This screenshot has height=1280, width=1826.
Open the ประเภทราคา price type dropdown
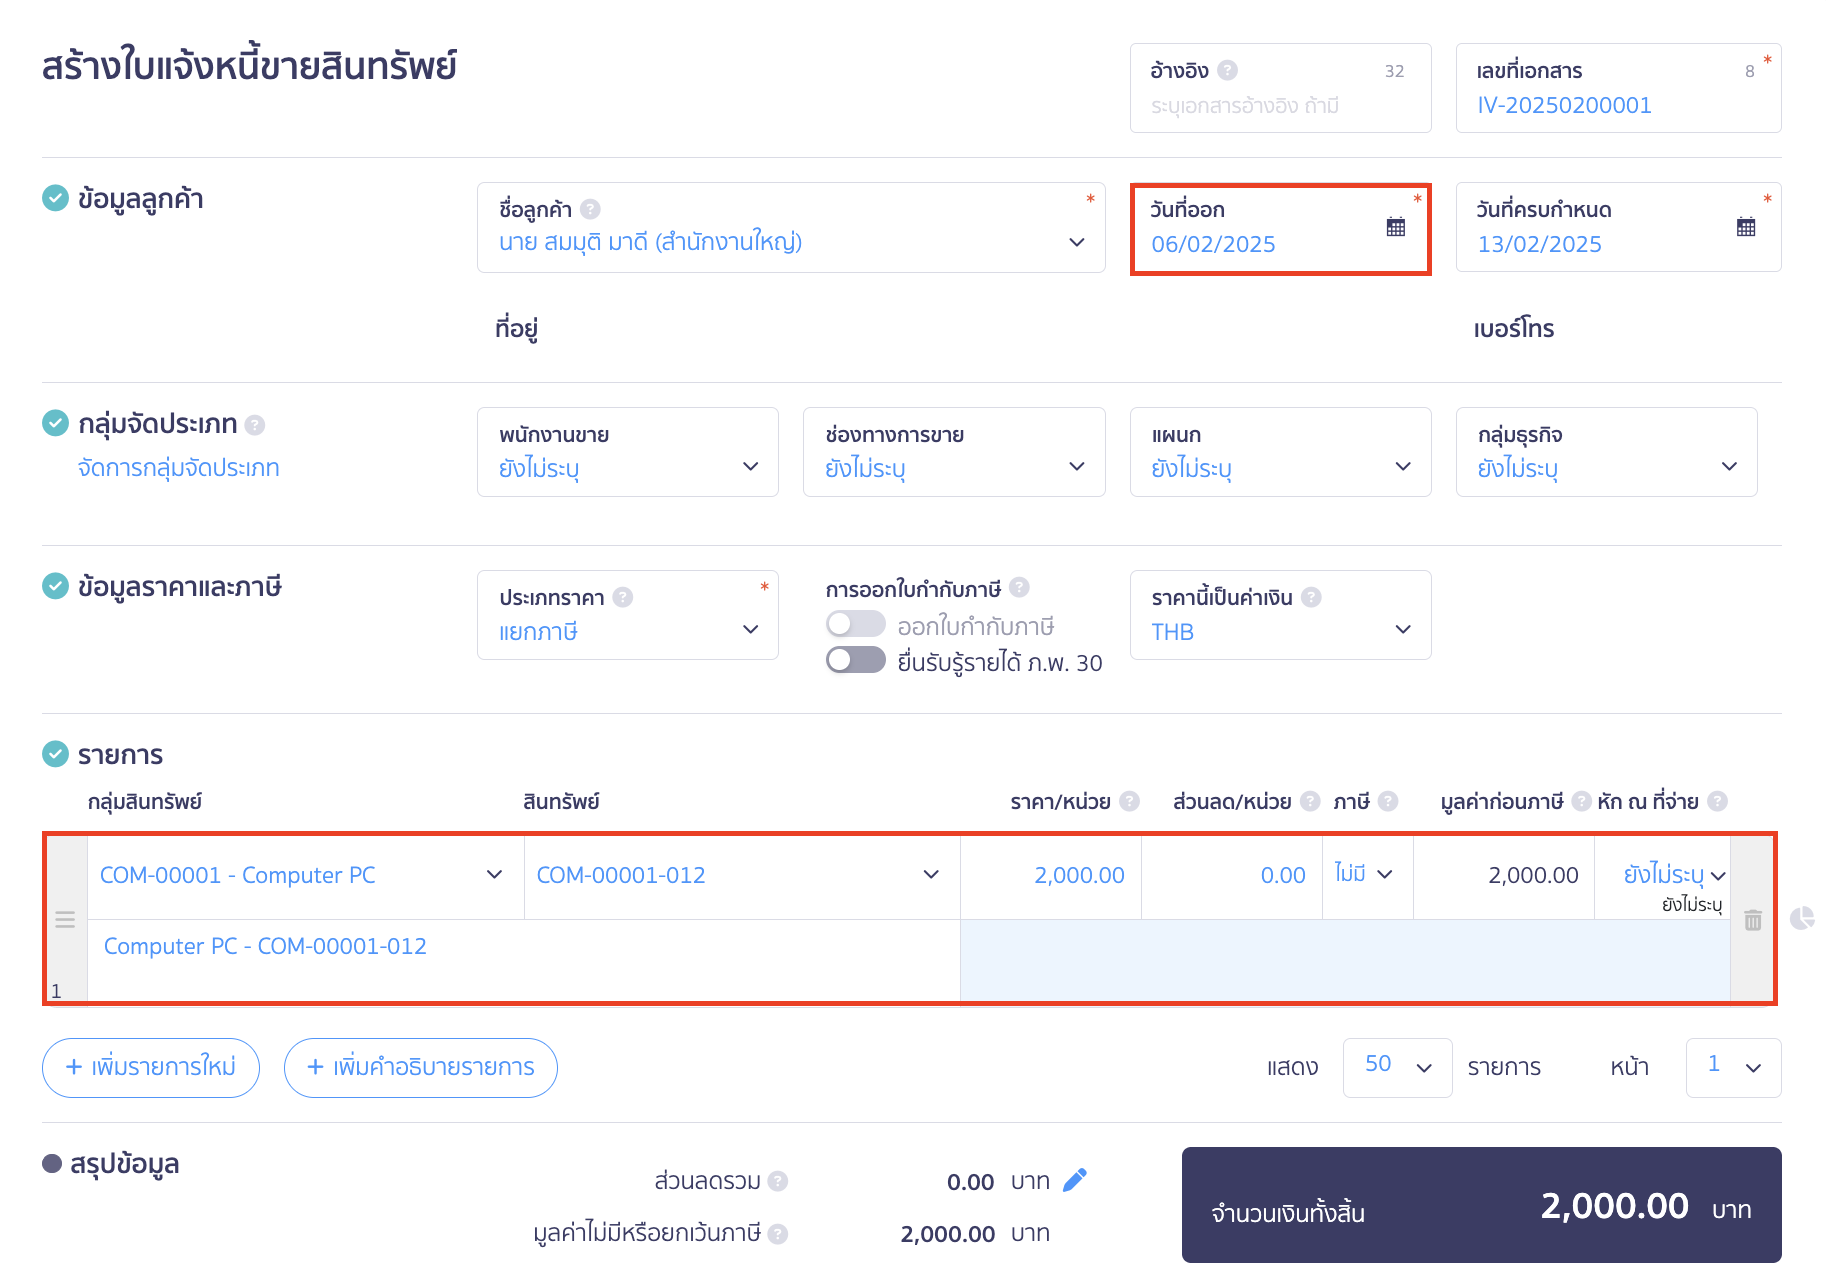click(750, 630)
